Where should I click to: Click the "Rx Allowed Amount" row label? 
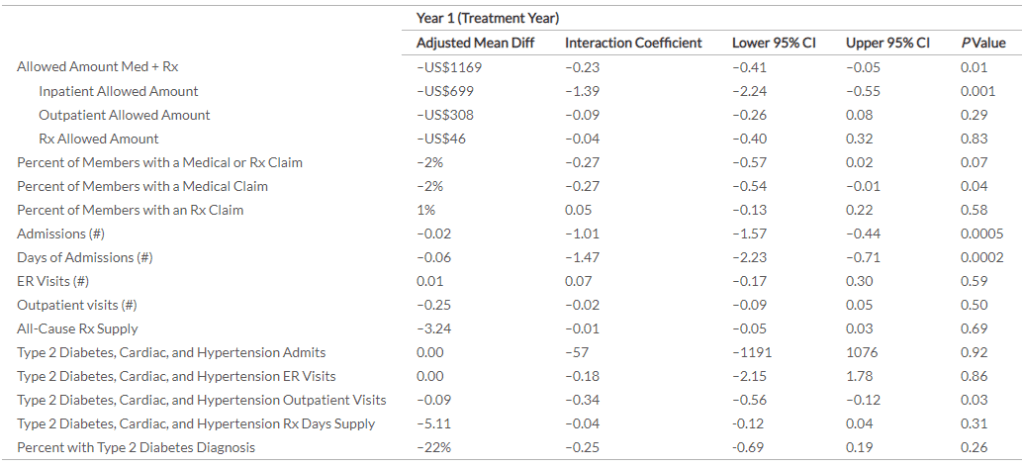click(98, 139)
